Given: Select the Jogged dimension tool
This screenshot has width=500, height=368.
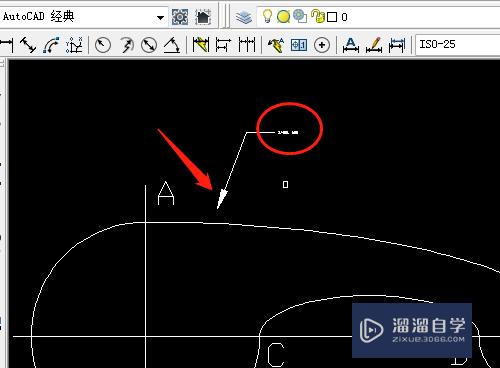Looking at the screenshot, I should (x=126, y=45).
